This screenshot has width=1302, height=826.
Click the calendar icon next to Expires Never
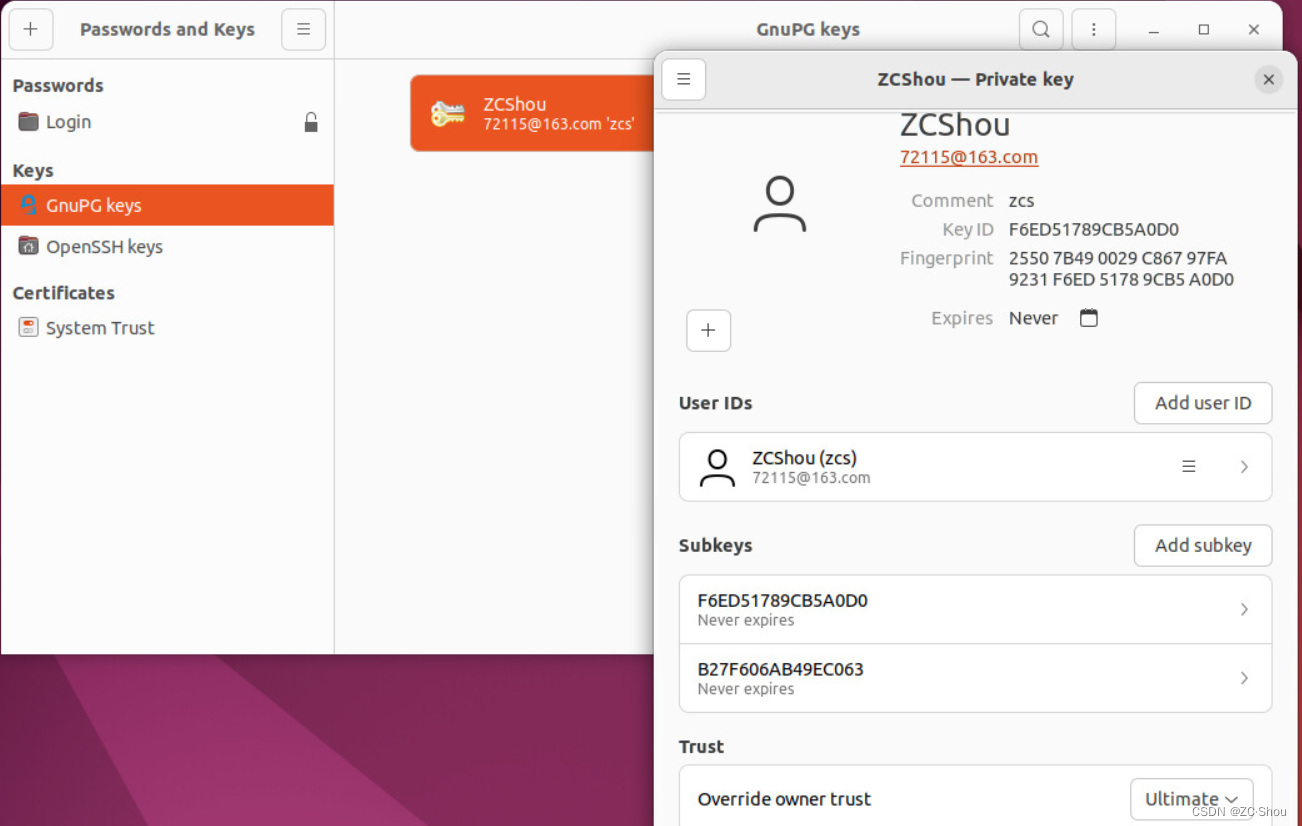(x=1089, y=318)
